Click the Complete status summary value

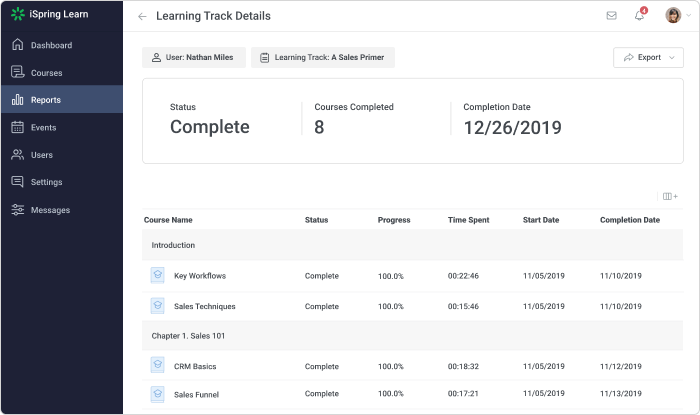pyautogui.click(x=210, y=127)
